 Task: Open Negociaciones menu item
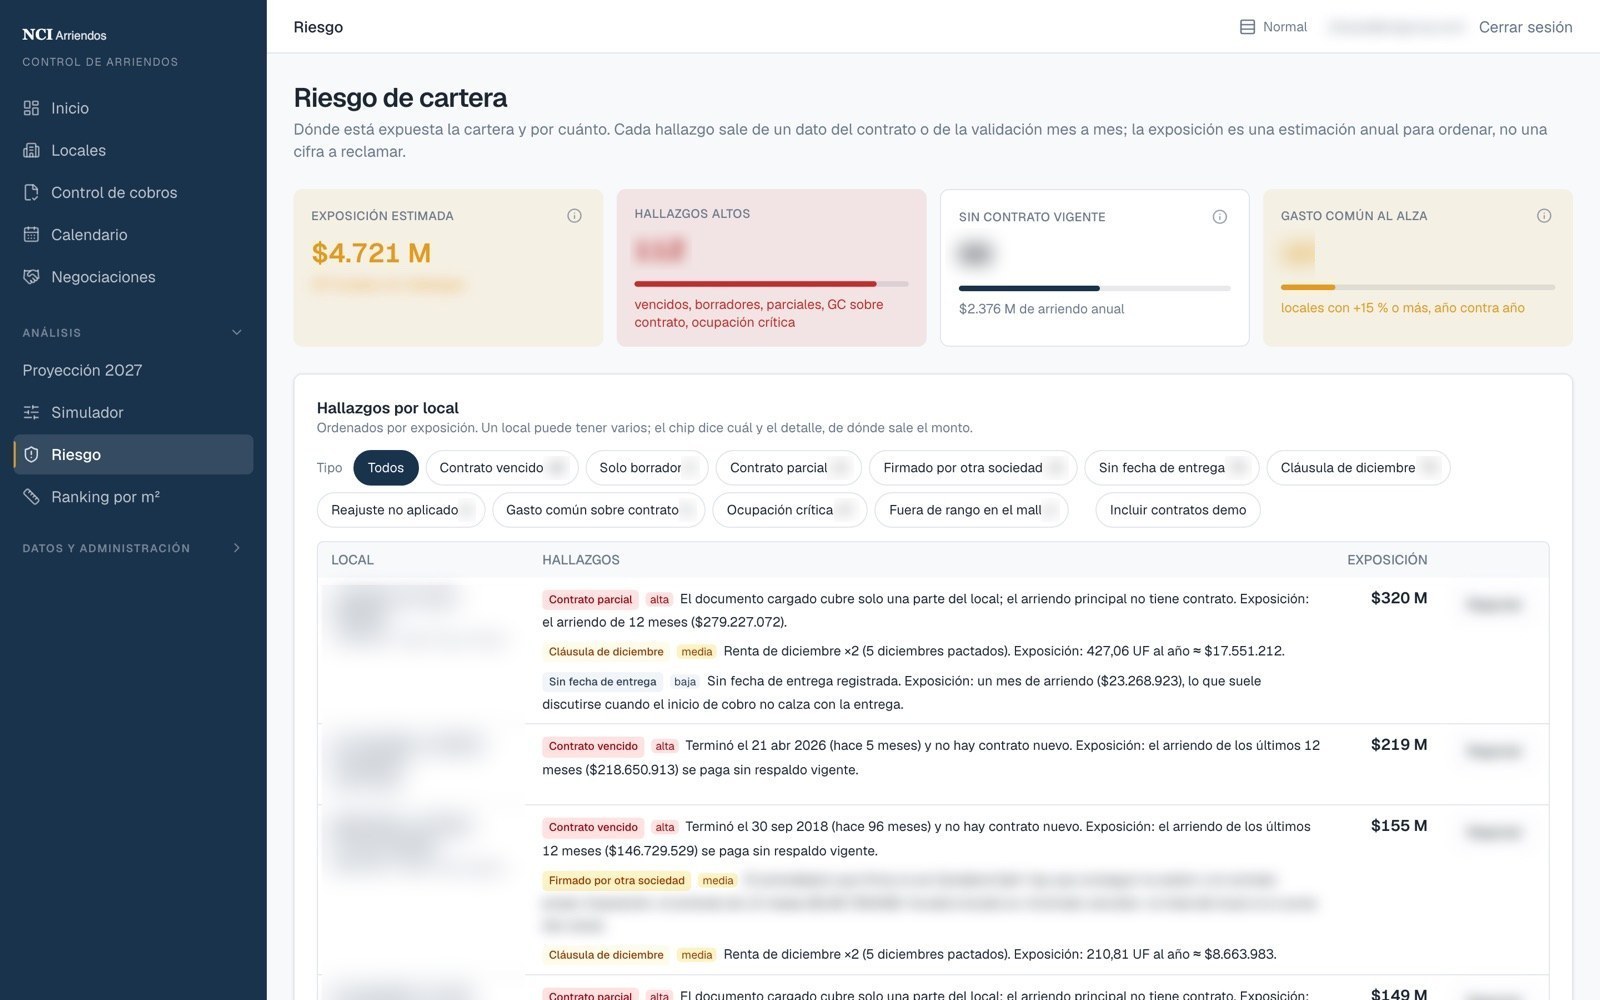click(x=133, y=276)
